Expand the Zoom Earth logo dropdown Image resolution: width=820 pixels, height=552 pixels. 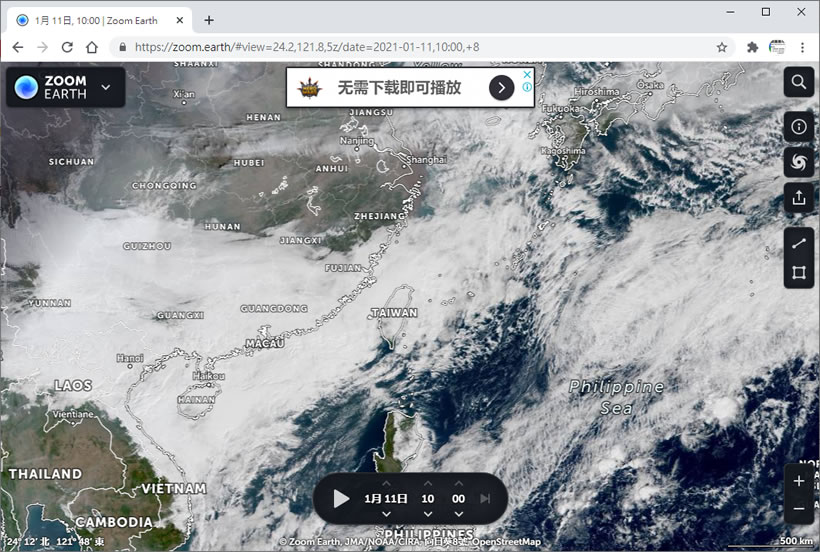point(106,87)
